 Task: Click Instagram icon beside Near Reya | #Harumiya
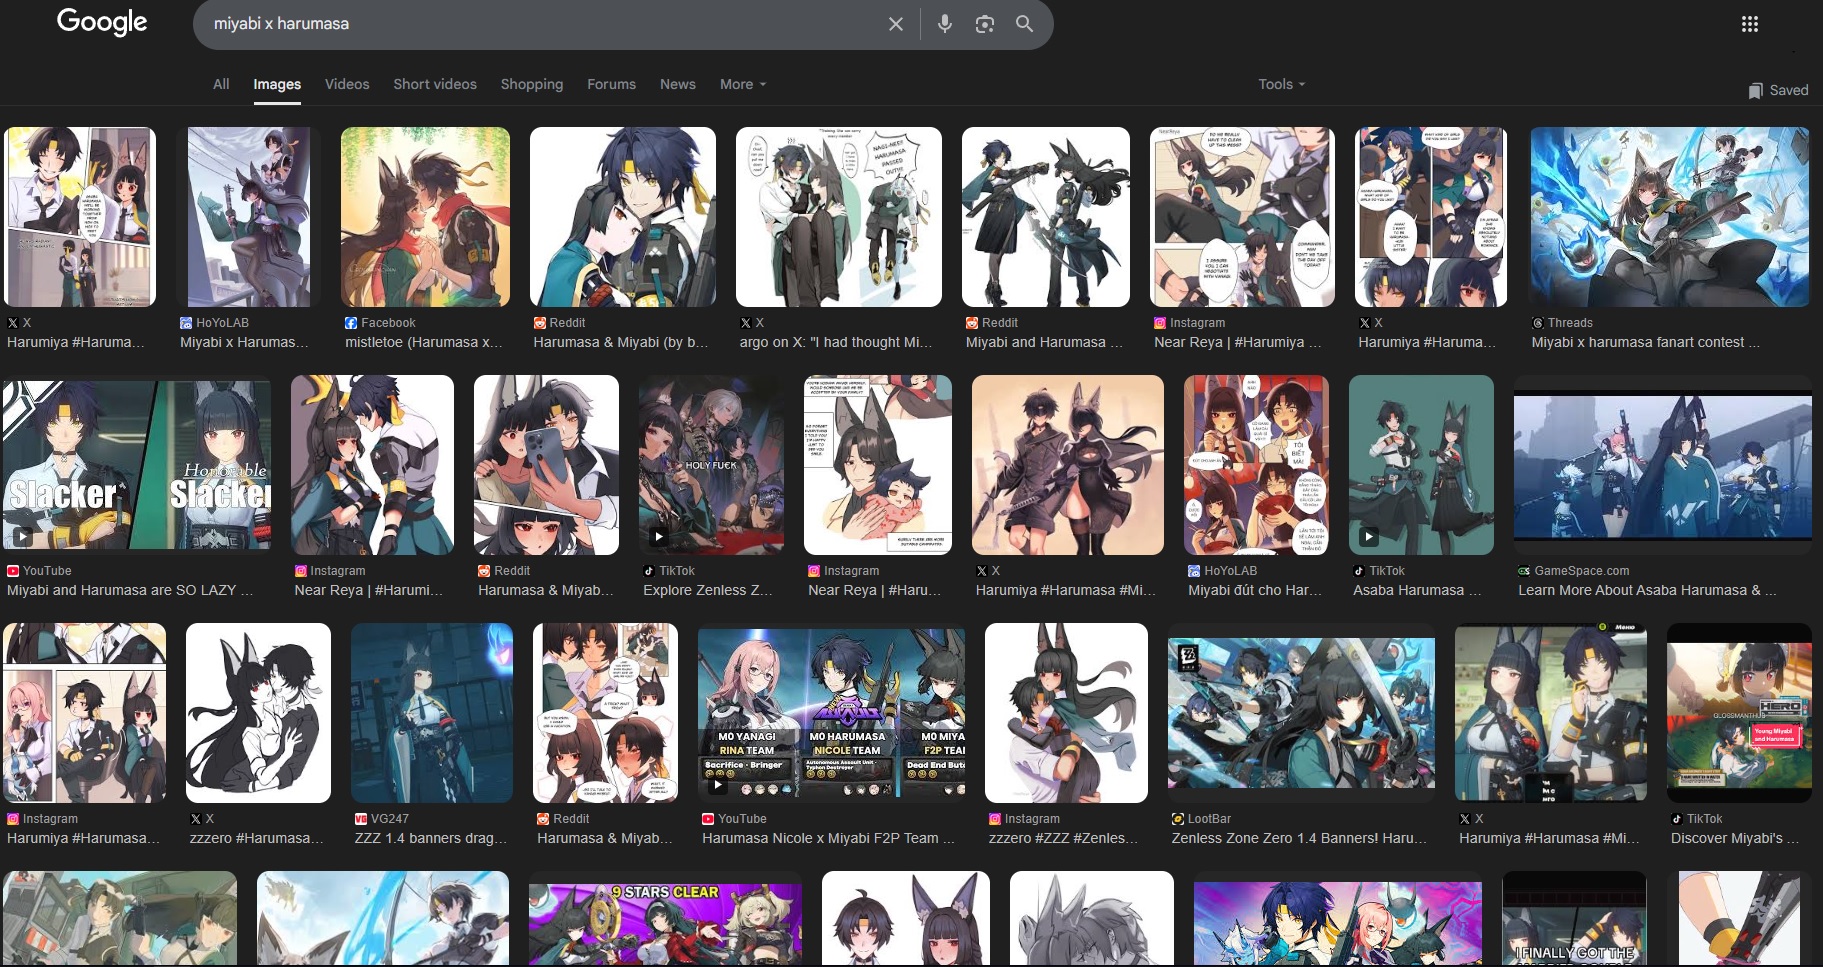click(x=1160, y=323)
